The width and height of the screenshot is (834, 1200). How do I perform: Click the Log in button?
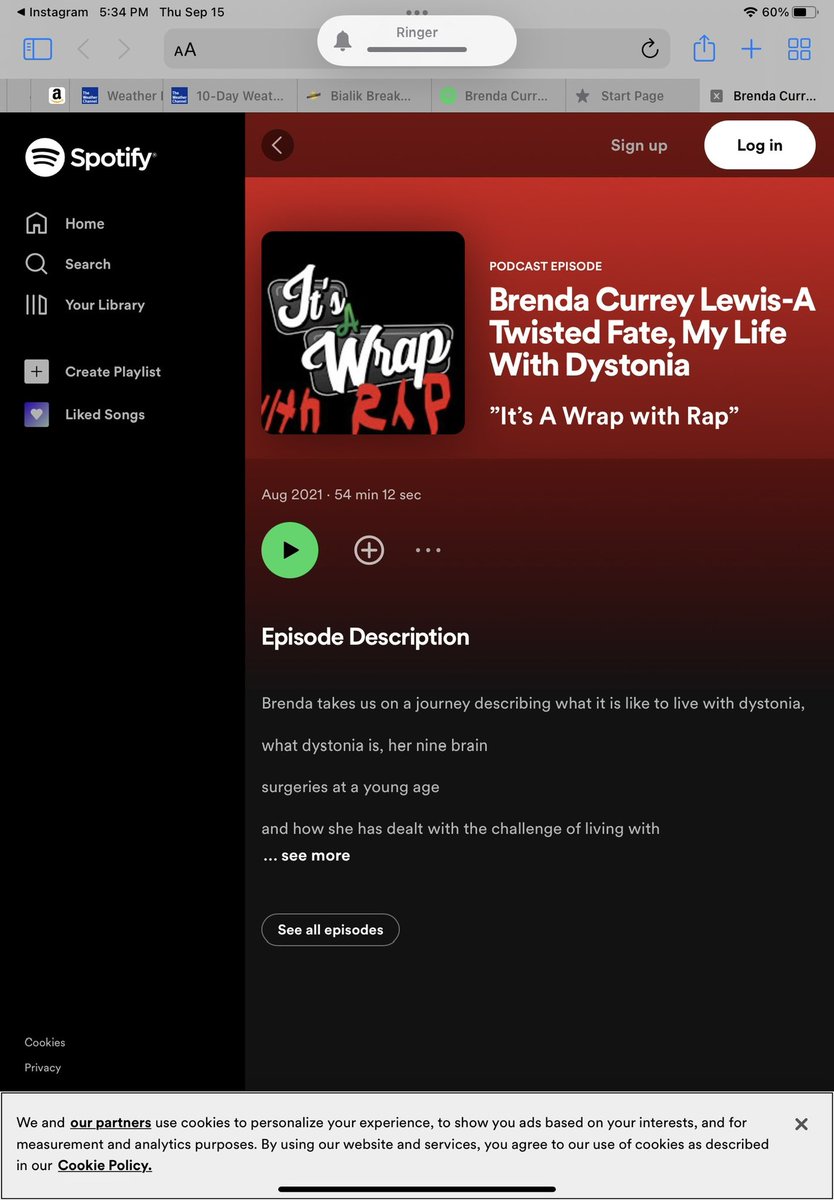pos(760,145)
